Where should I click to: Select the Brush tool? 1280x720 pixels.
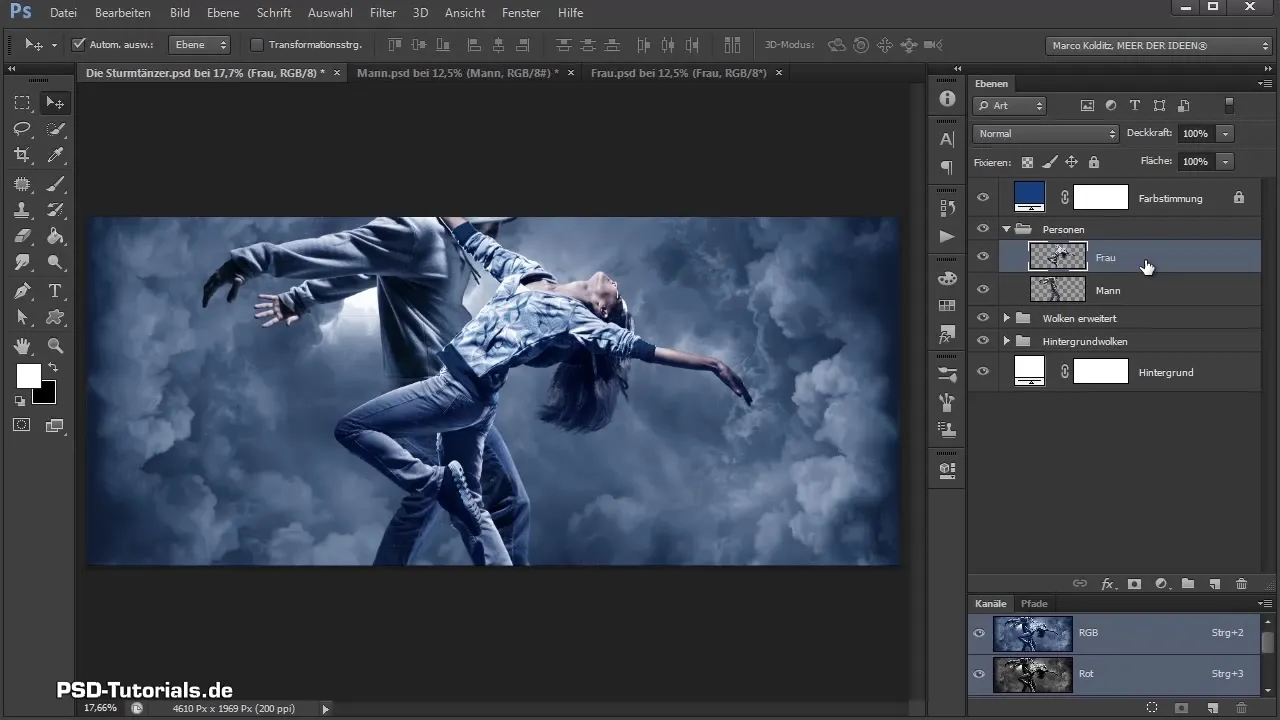click(x=56, y=183)
